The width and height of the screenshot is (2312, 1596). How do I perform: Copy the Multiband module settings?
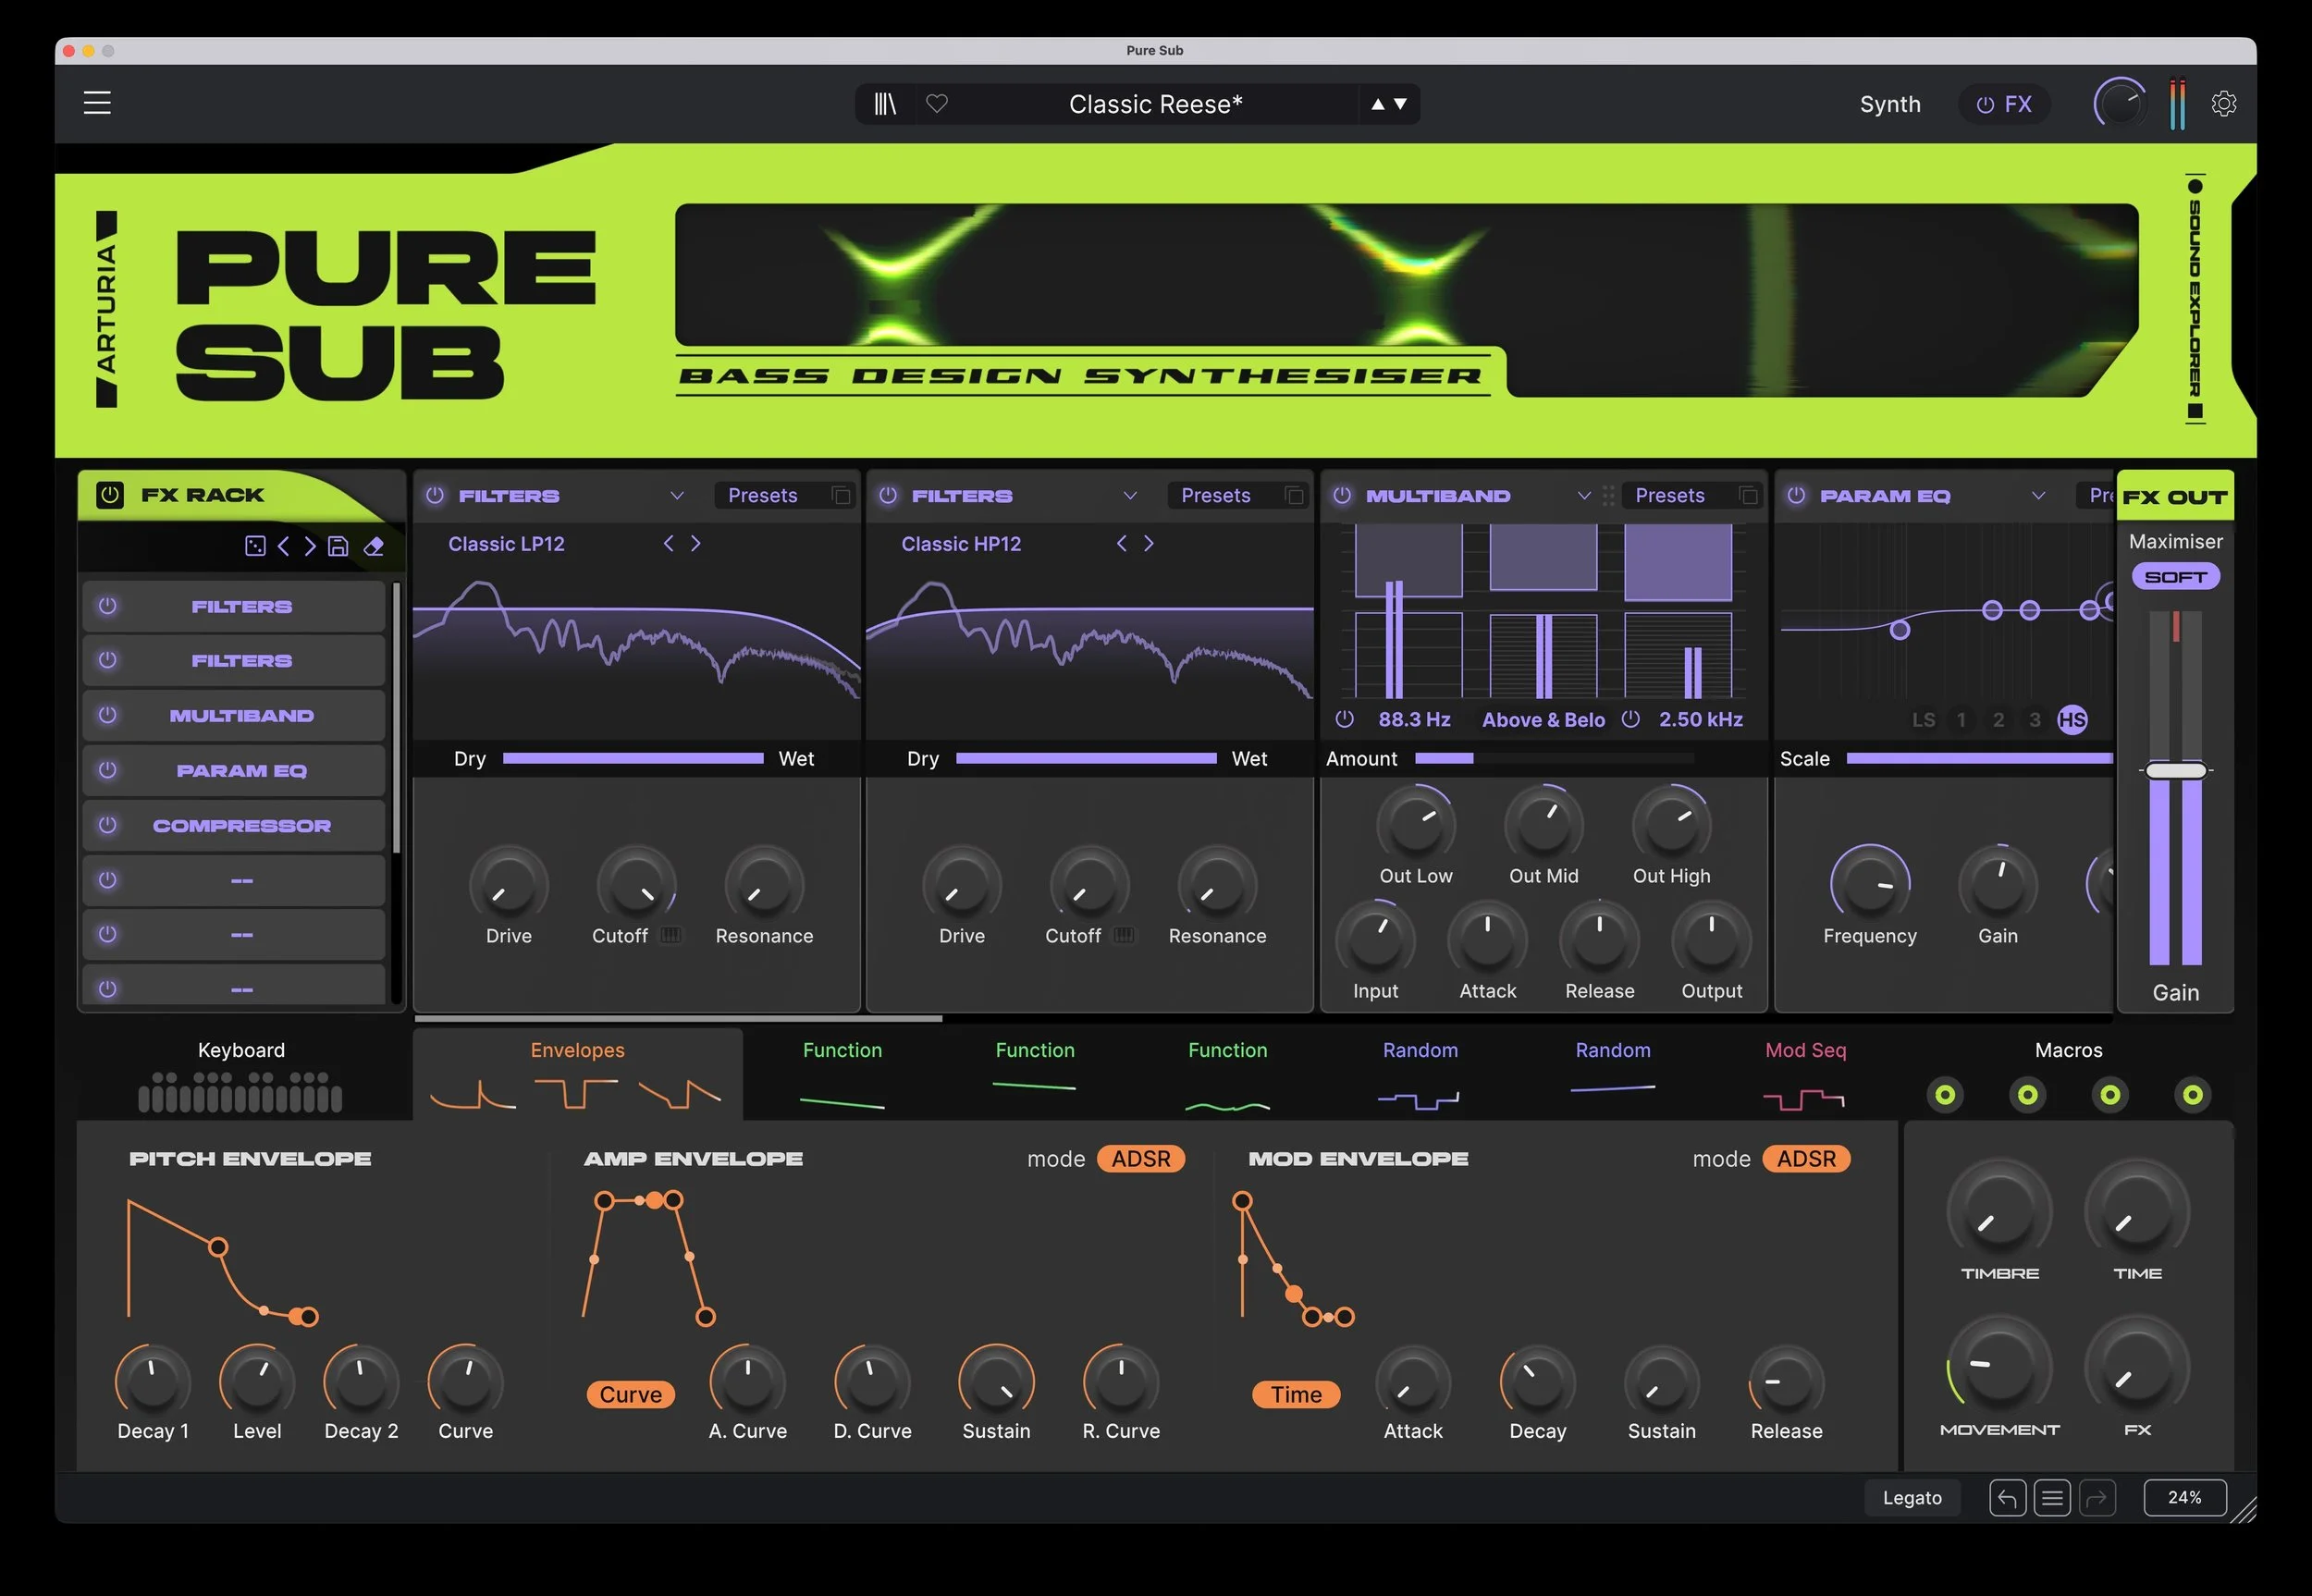click(1748, 496)
